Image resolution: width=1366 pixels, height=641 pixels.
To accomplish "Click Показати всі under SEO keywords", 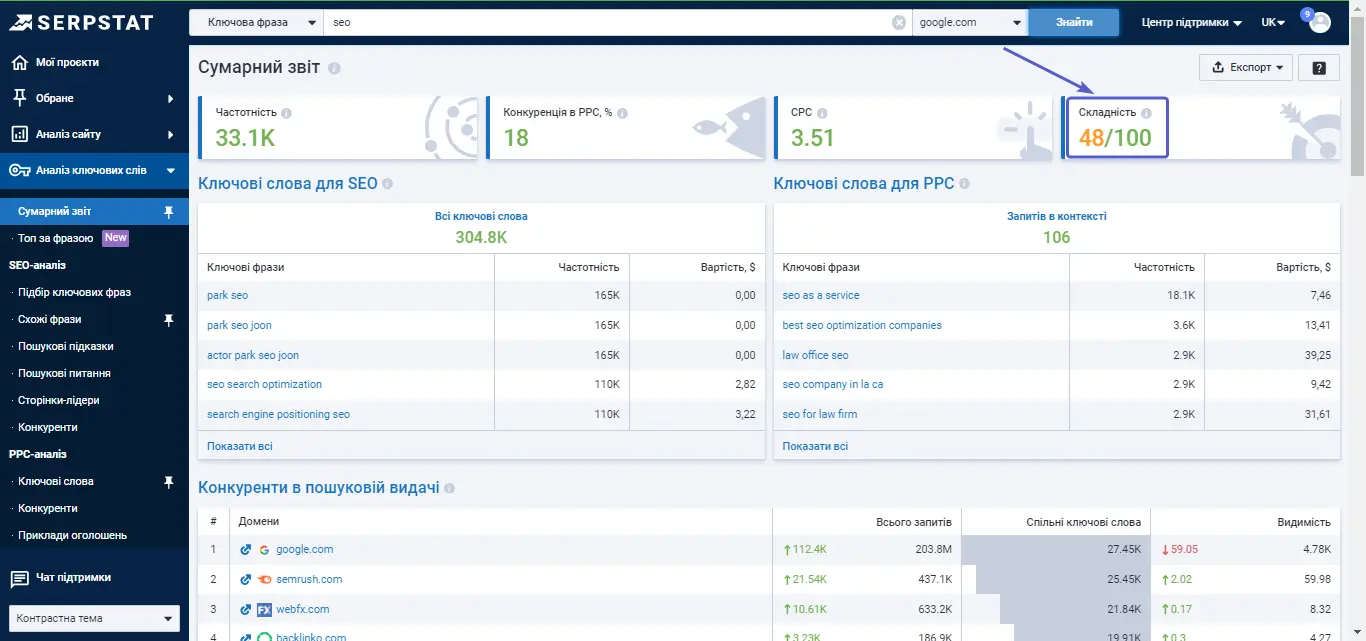I will click(240, 446).
